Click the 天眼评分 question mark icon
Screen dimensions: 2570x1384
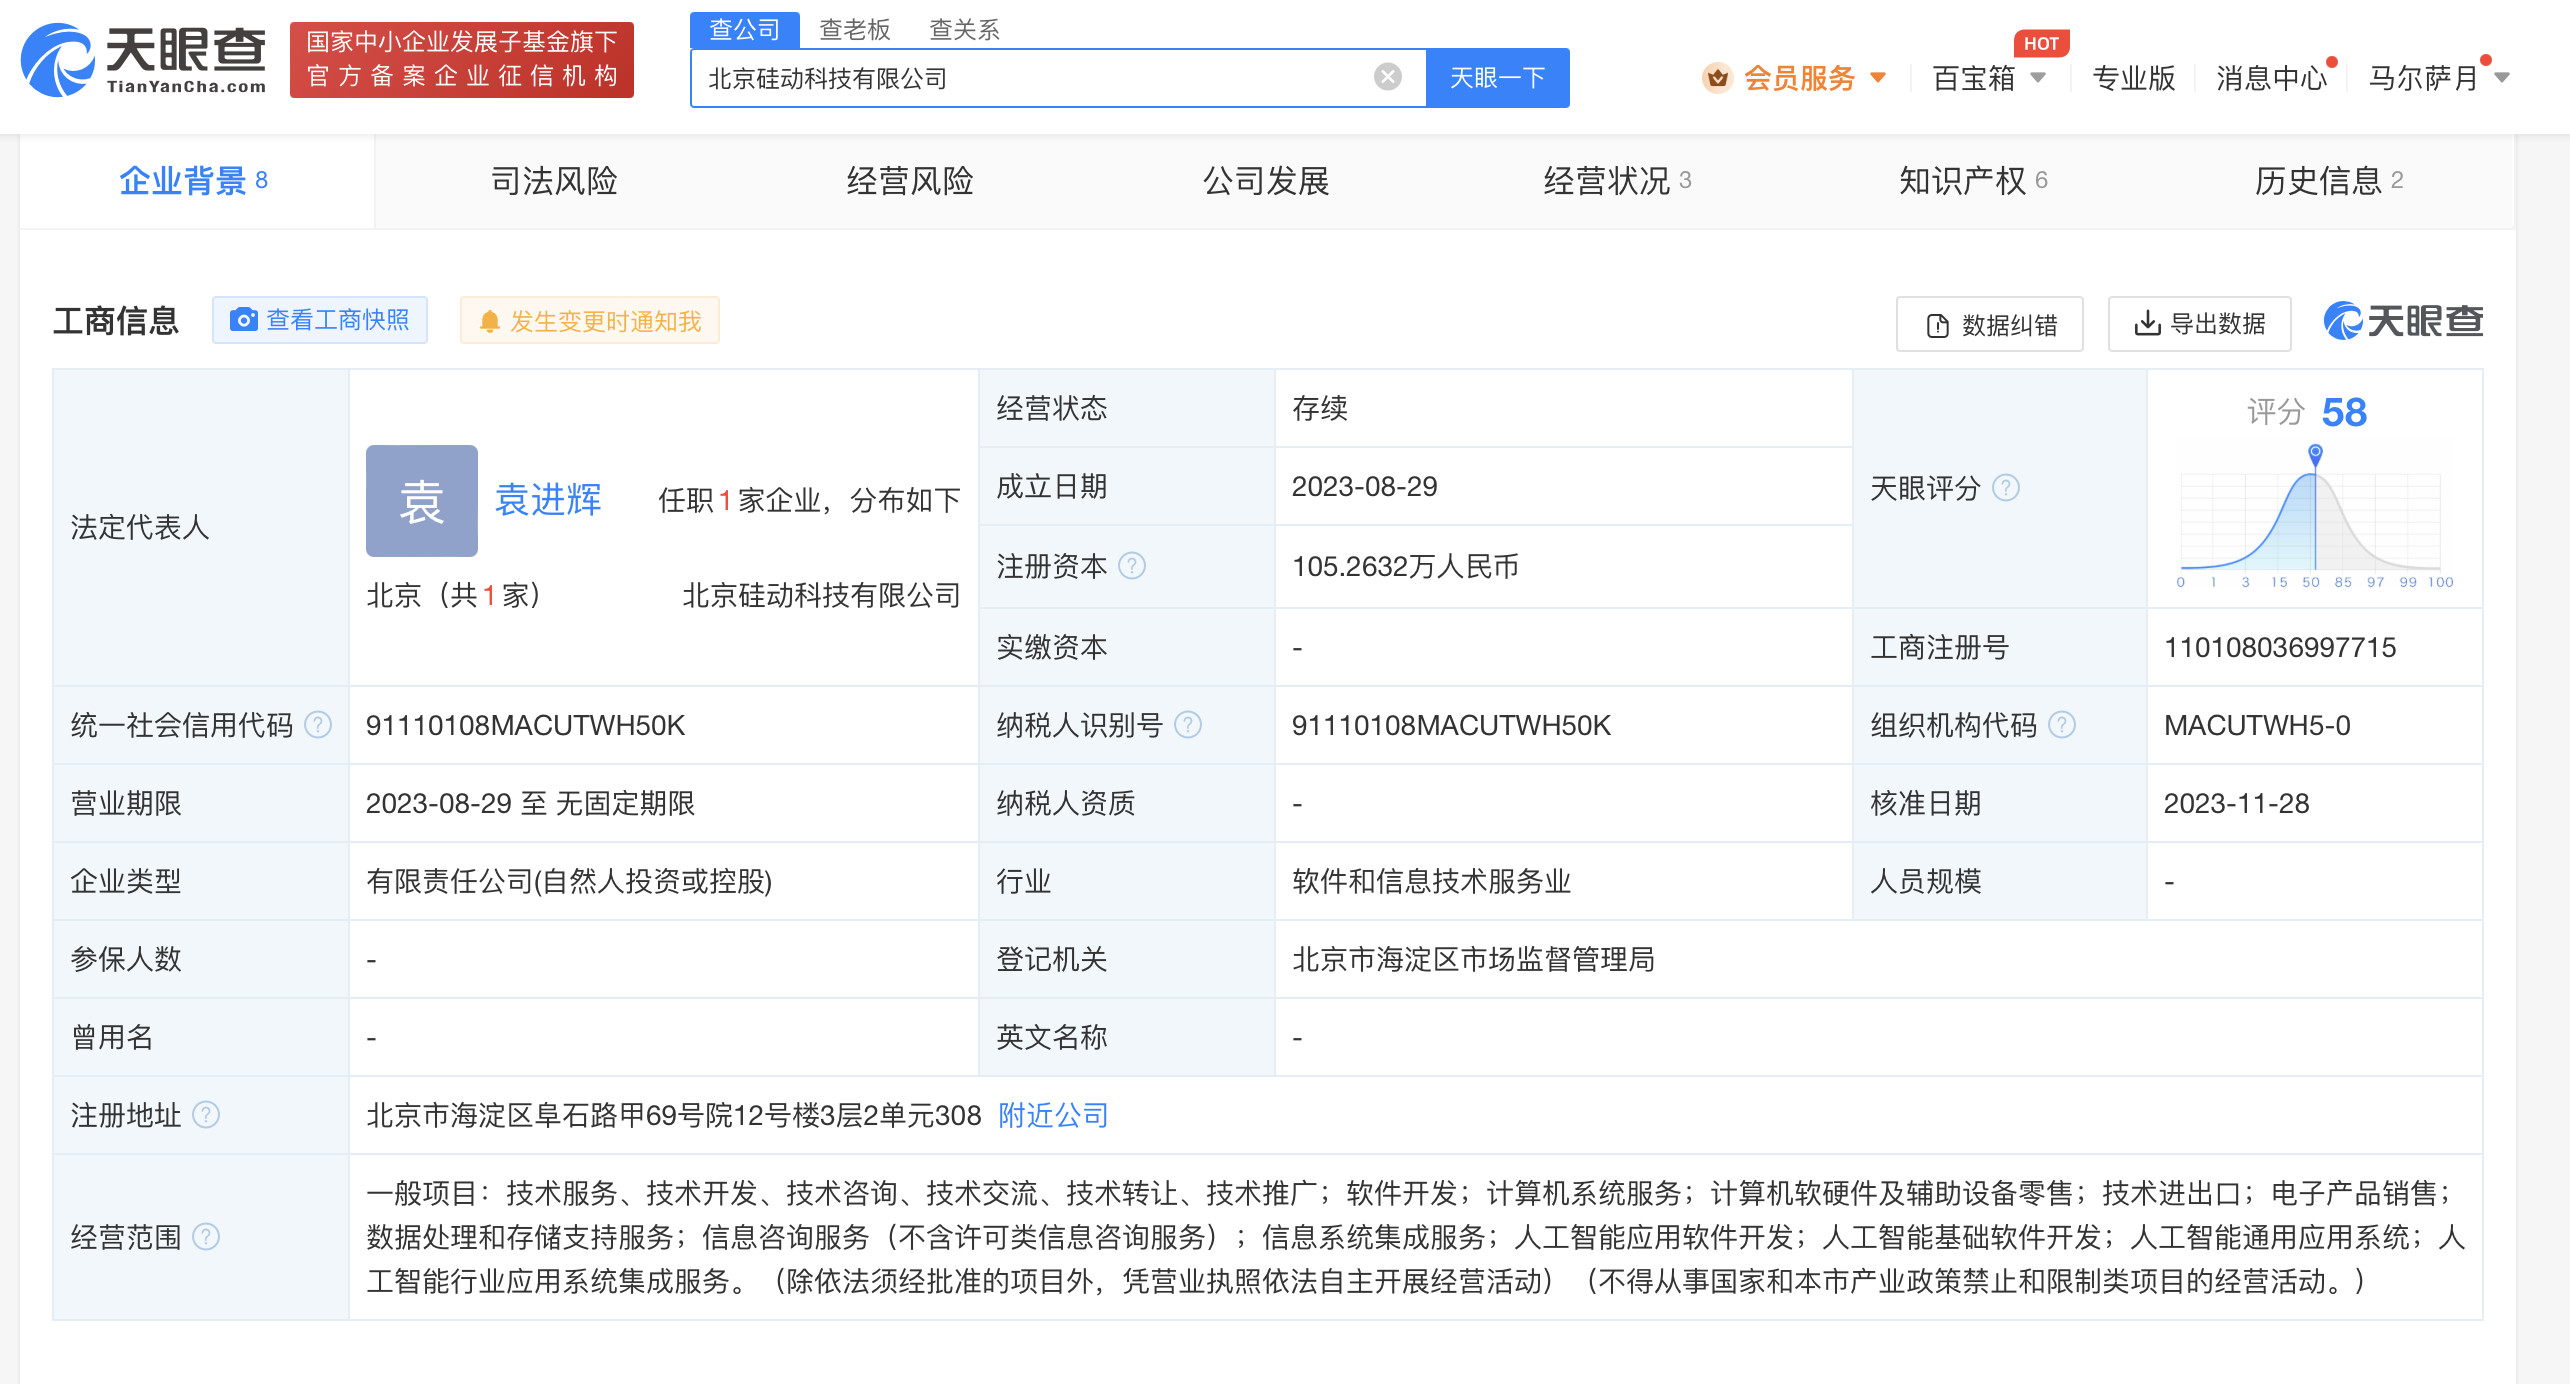pos(2005,488)
